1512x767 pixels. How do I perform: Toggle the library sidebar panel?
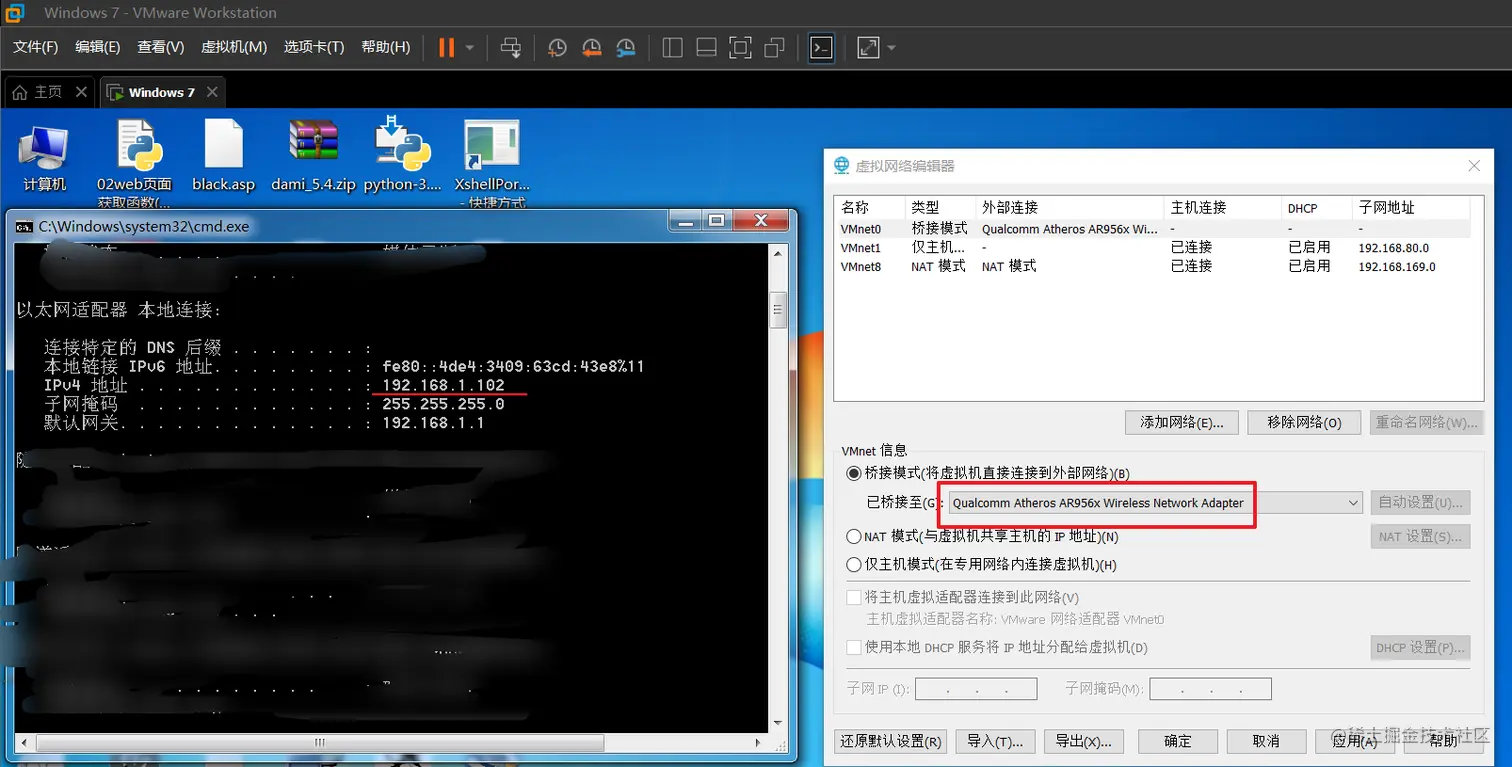pos(671,47)
